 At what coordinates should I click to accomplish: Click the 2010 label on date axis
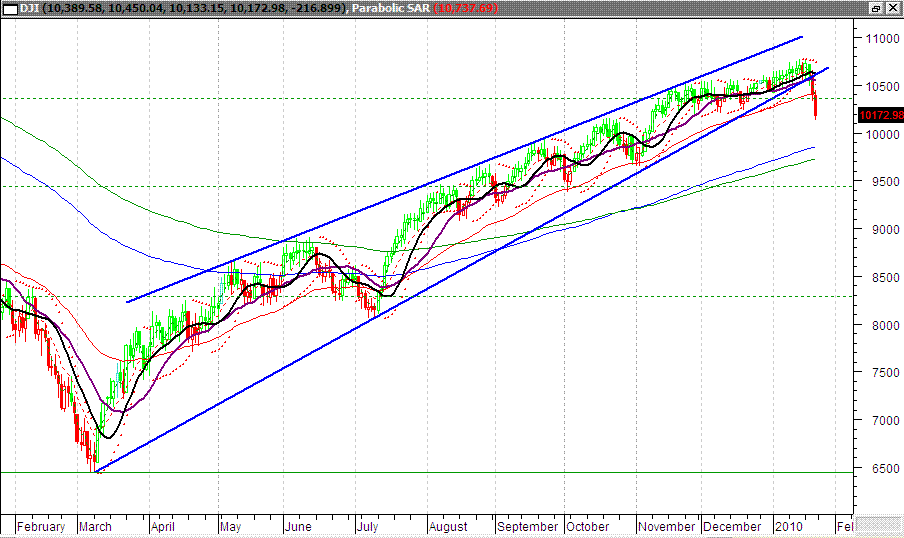pyautogui.click(x=789, y=526)
